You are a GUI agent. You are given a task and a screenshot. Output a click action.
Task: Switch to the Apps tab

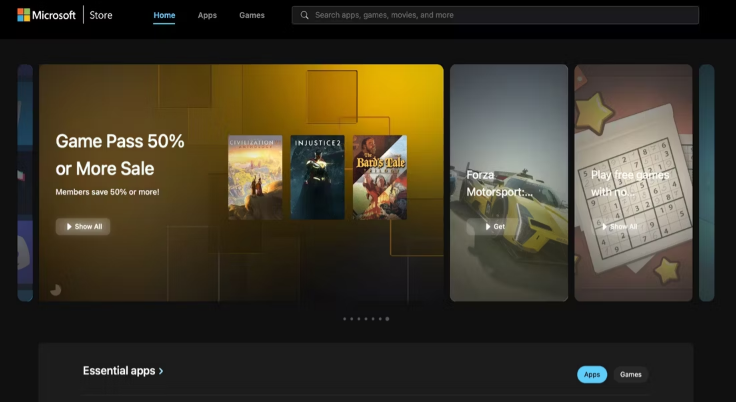(207, 15)
